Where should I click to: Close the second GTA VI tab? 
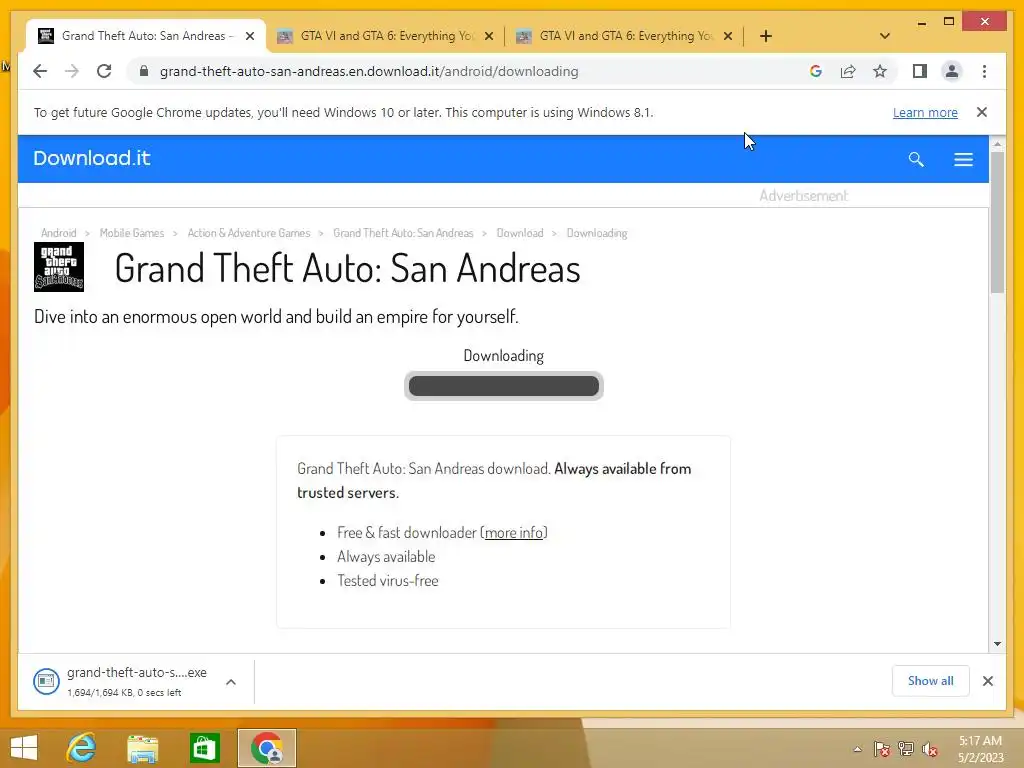coord(489,36)
